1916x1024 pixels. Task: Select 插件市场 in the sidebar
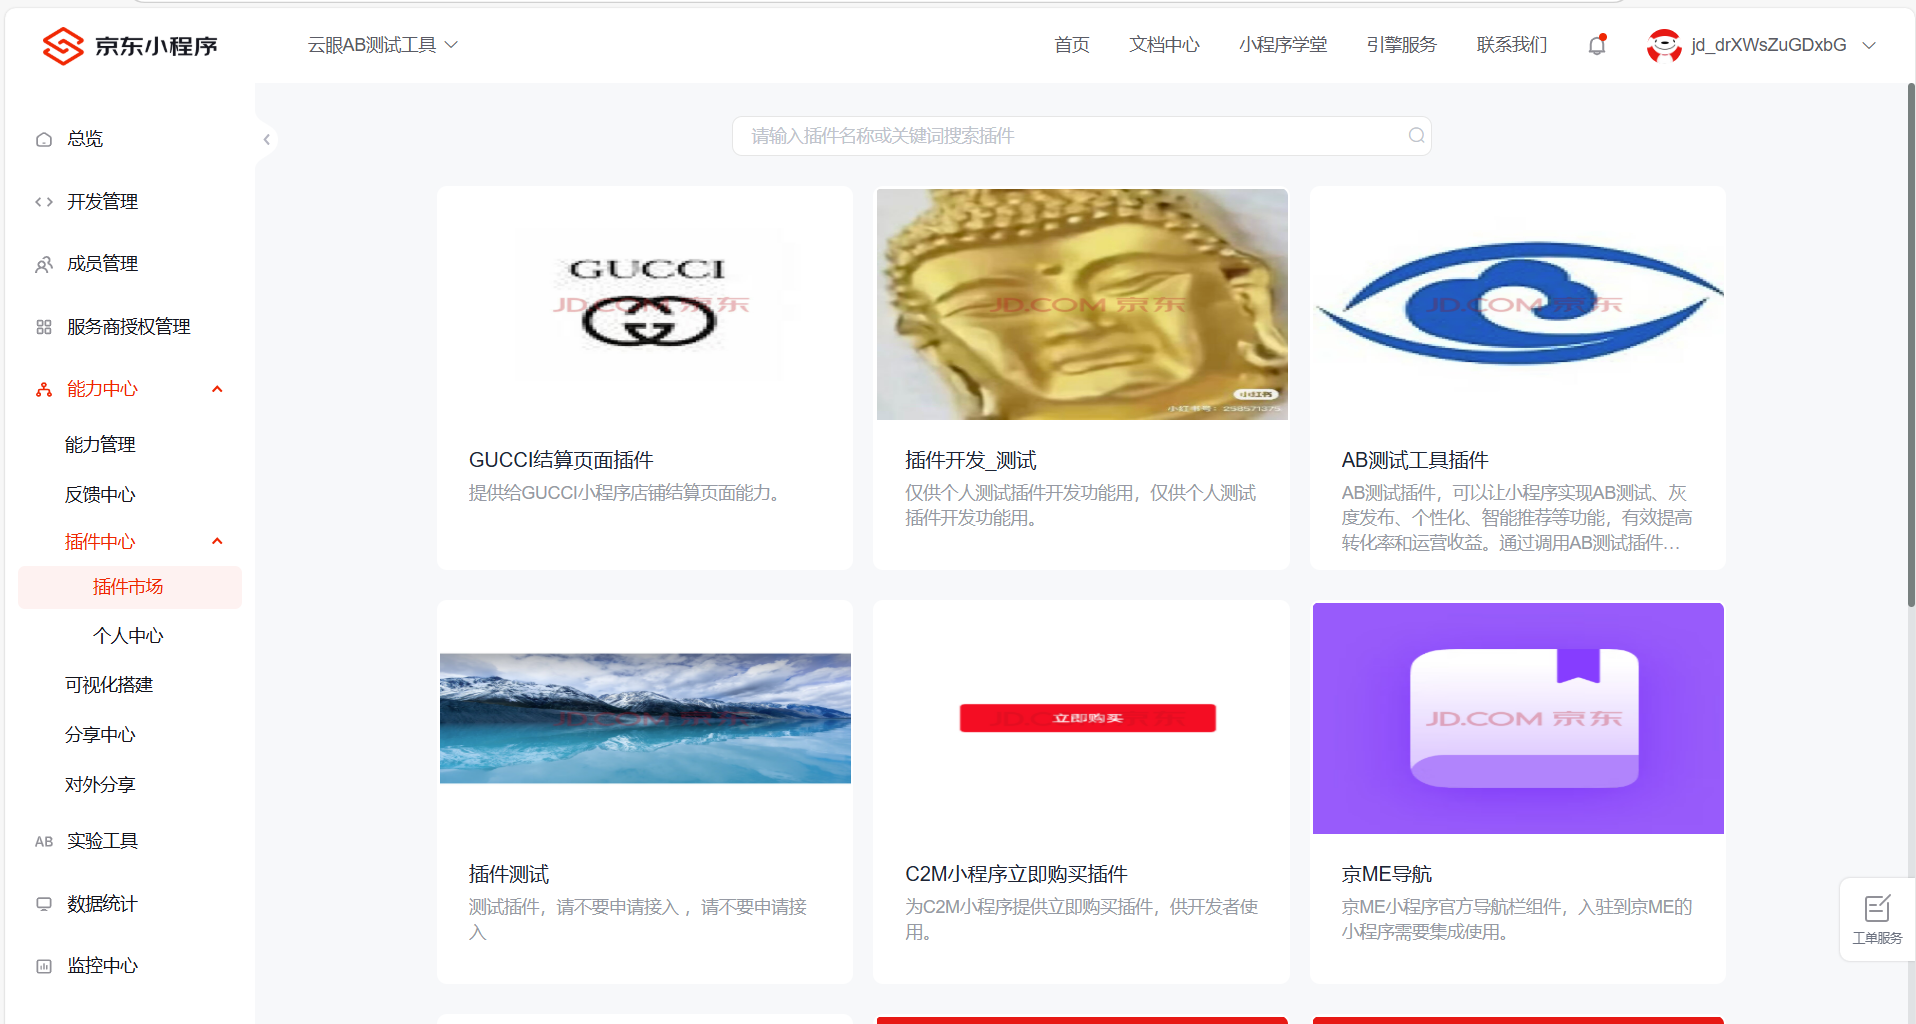point(130,587)
